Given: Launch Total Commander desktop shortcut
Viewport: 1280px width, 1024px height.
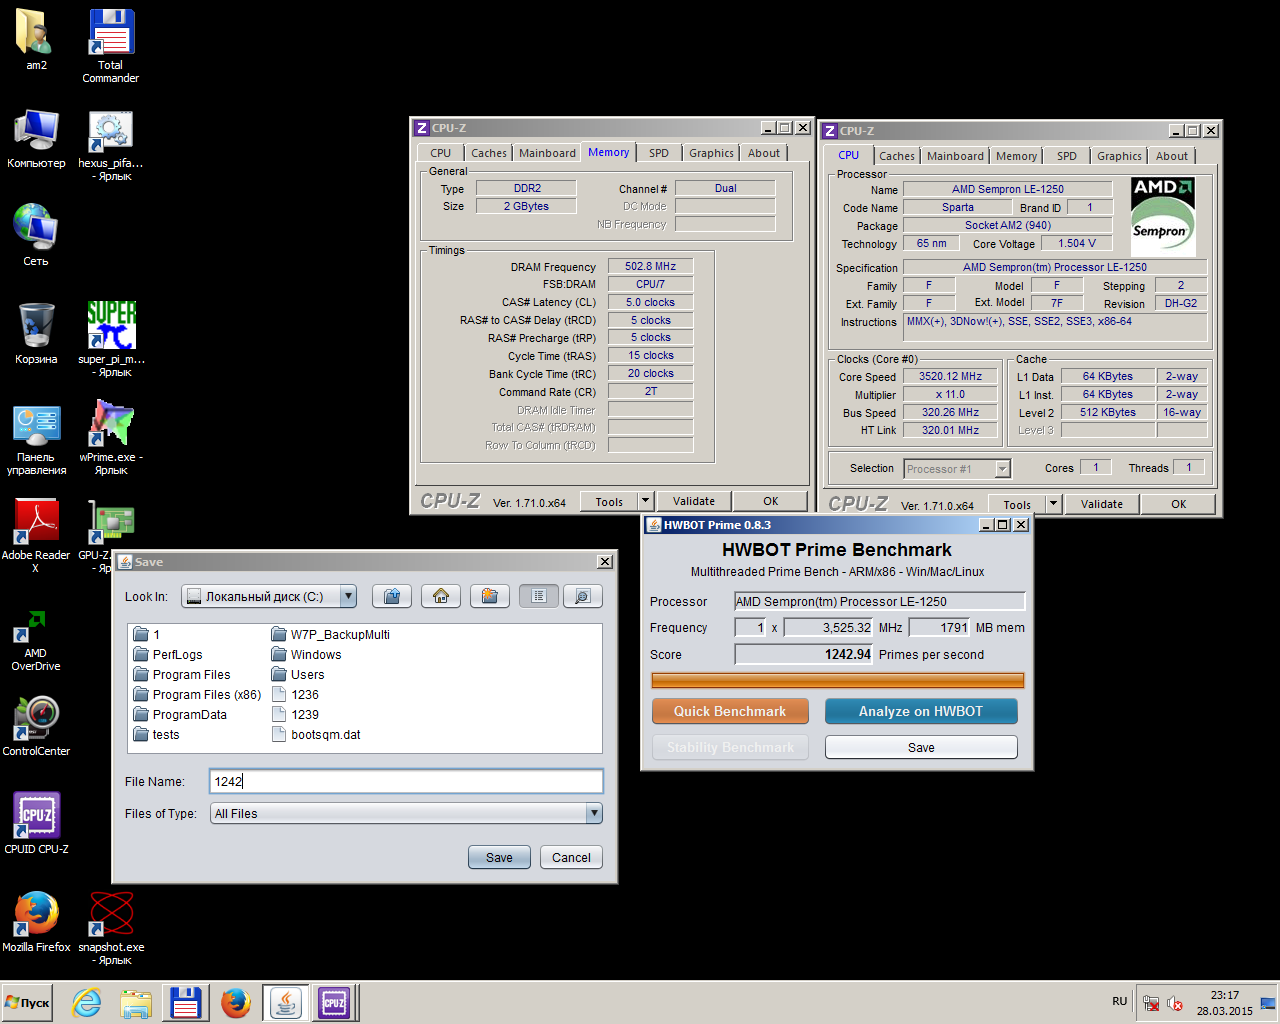Looking at the screenshot, I should pyautogui.click(x=111, y=46).
